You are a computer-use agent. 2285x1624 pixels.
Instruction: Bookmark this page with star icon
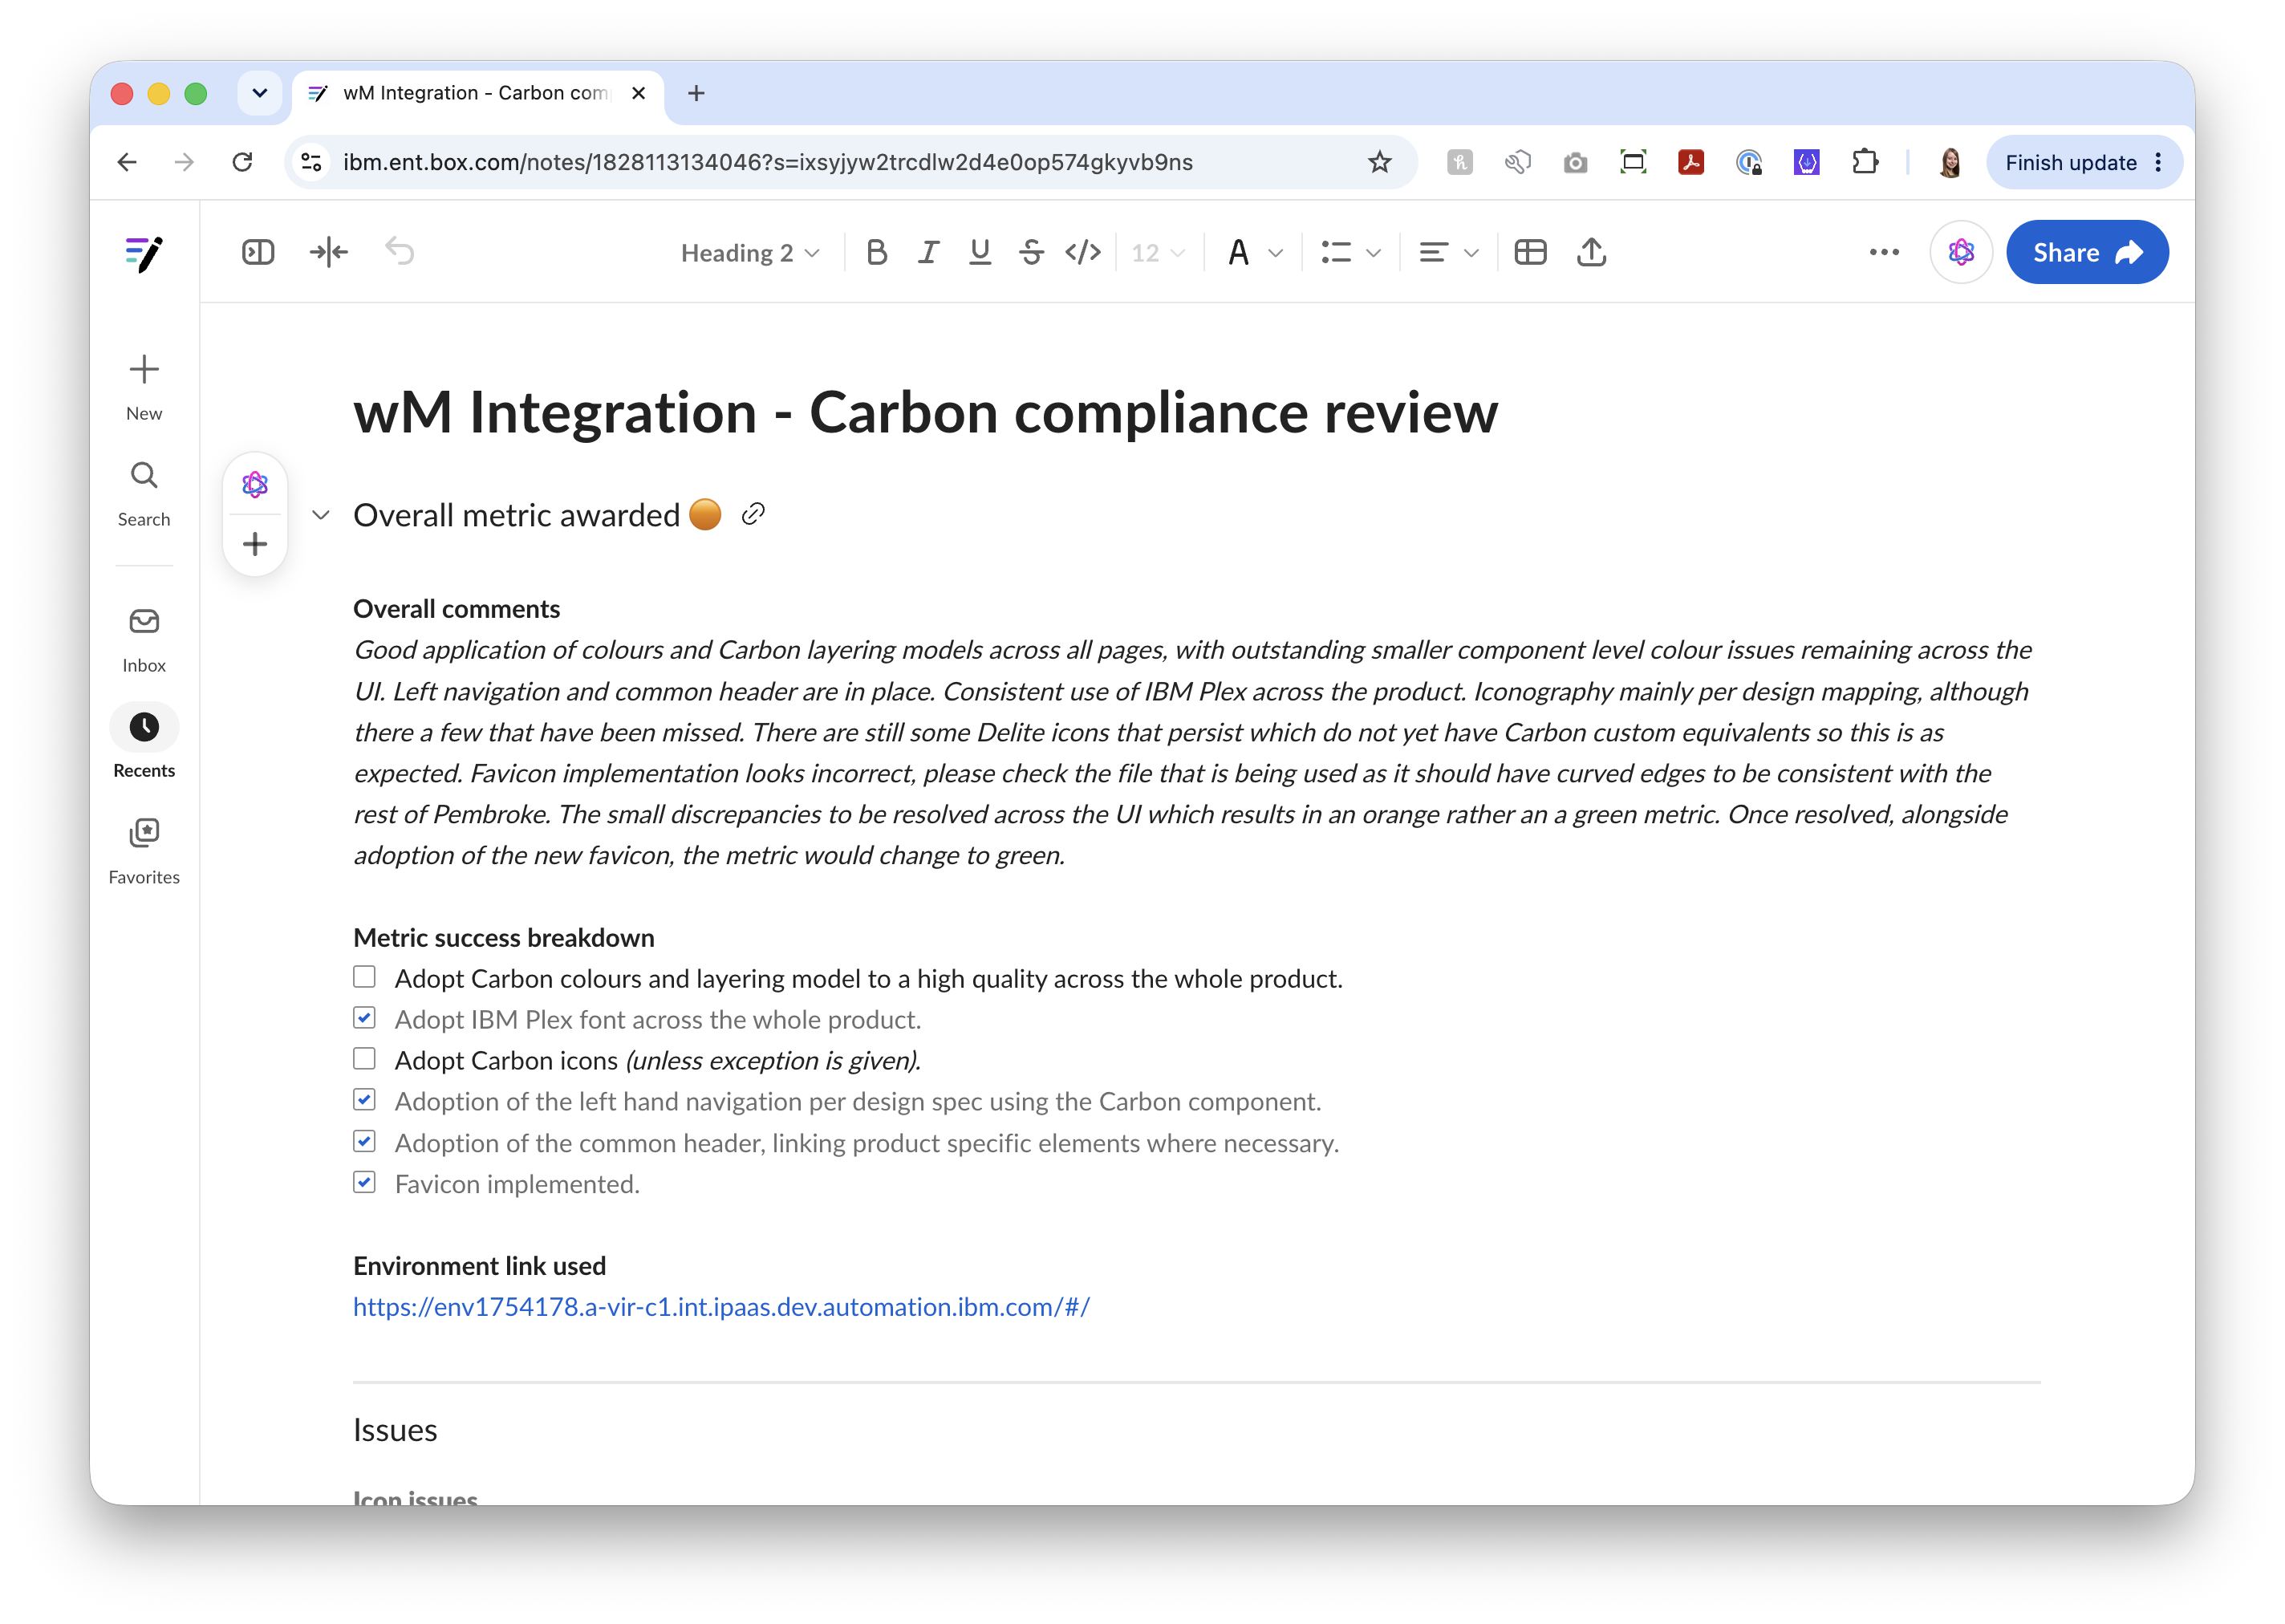coord(1379,162)
